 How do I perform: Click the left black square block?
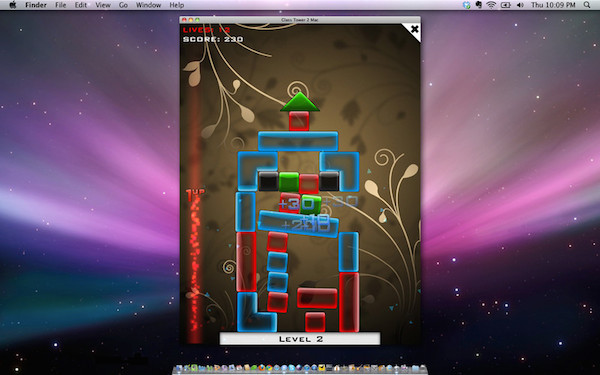click(268, 181)
